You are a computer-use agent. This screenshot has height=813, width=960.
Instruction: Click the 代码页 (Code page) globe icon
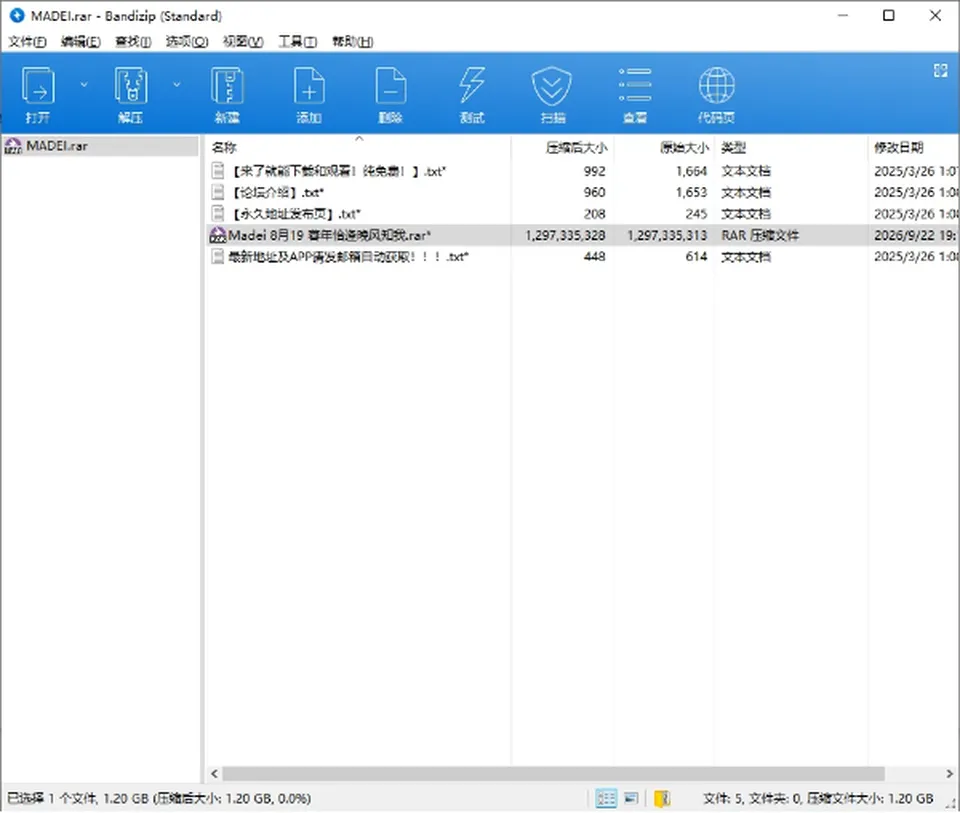coord(716,86)
